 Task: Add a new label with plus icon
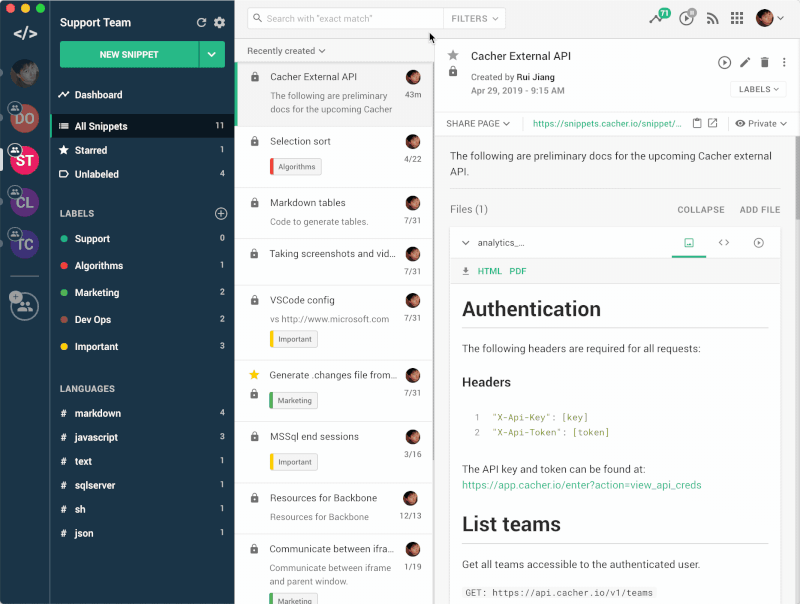click(221, 213)
